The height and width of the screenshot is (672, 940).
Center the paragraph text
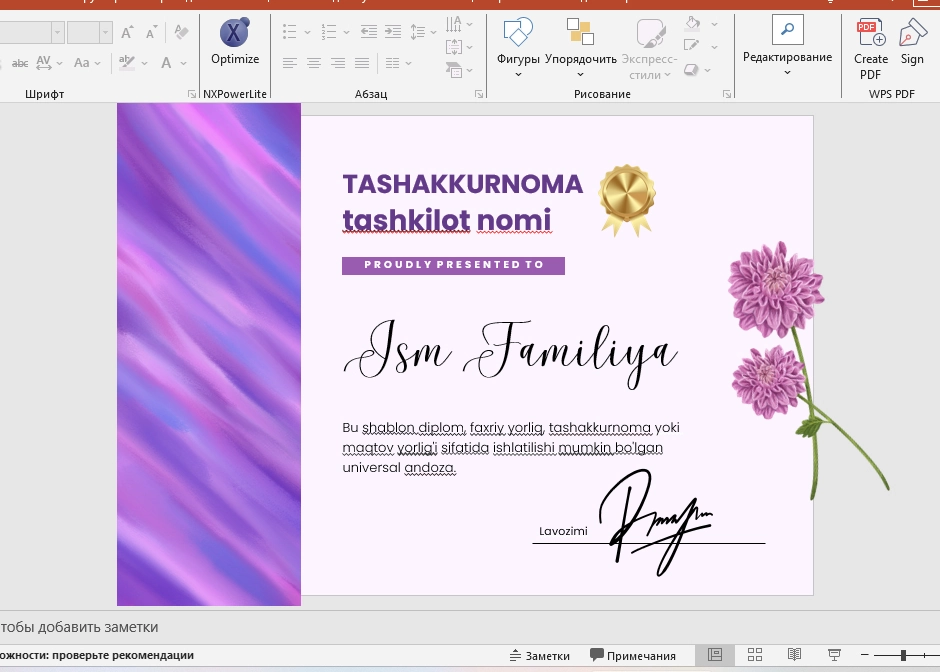pos(314,63)
